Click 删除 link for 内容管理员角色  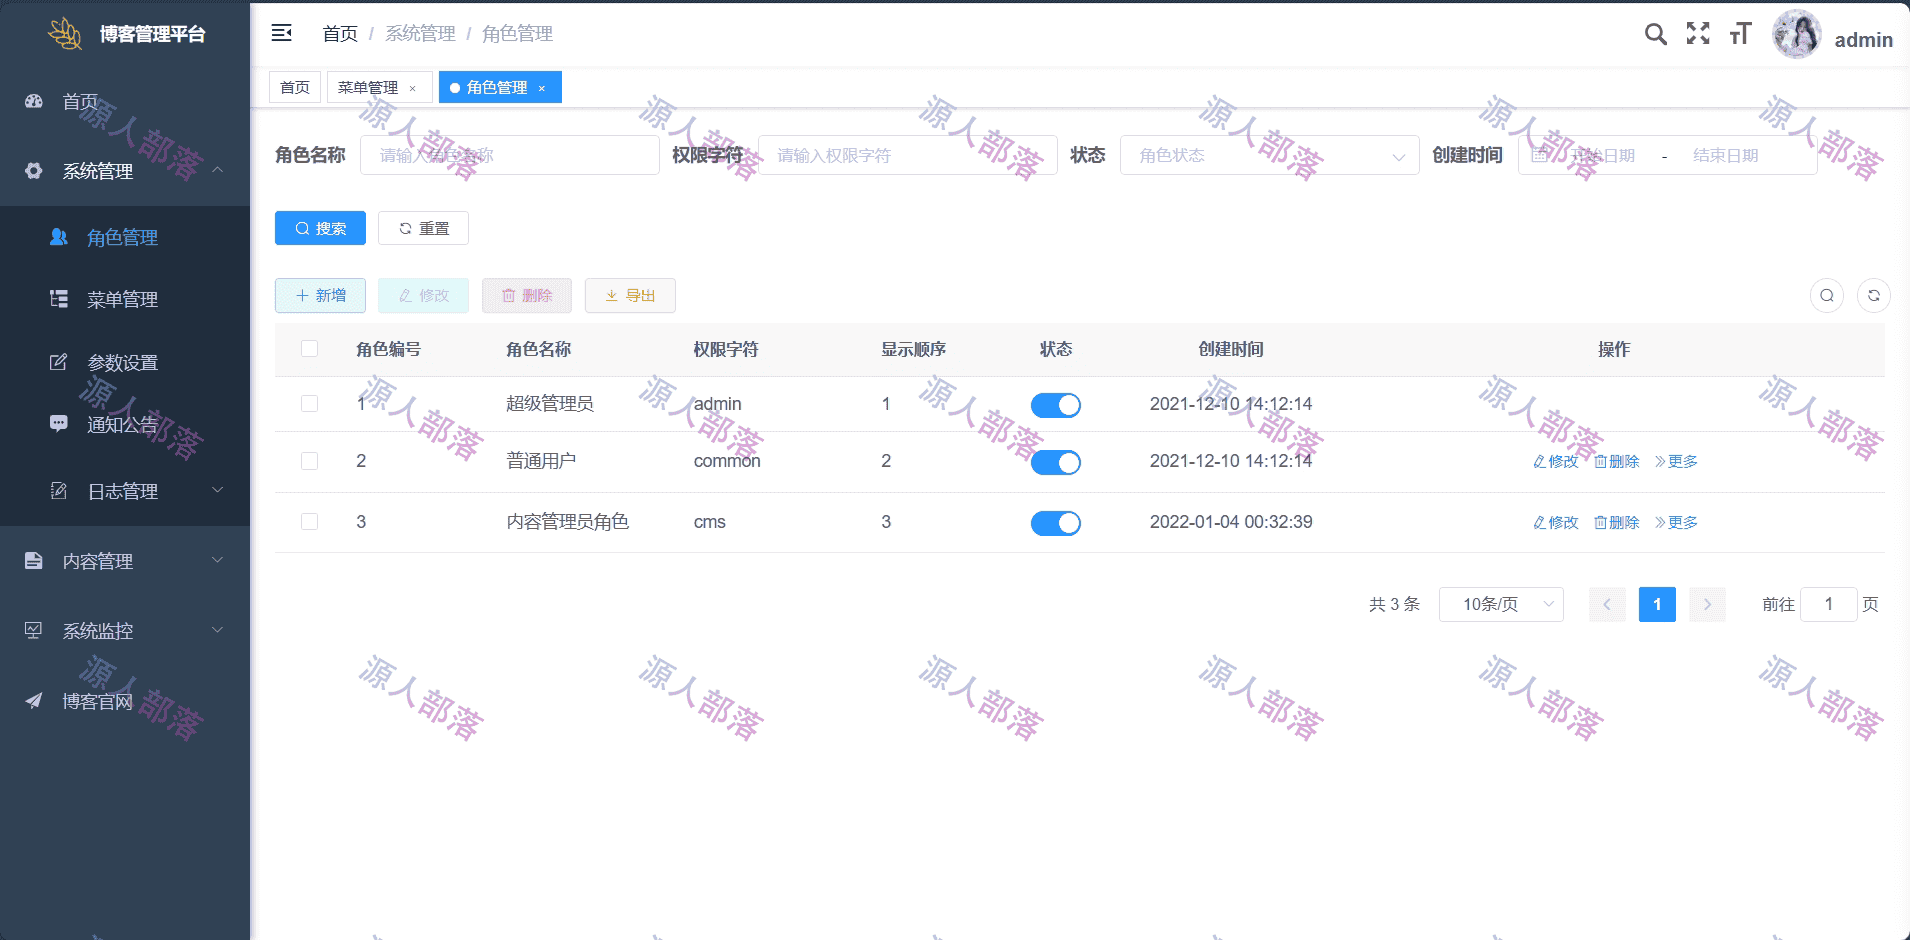pos(1616,522)
